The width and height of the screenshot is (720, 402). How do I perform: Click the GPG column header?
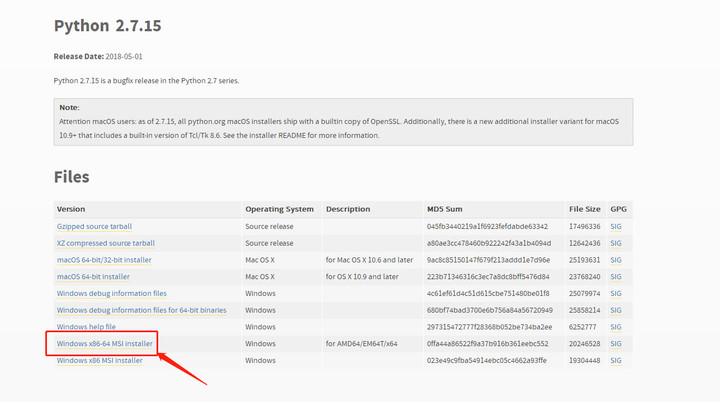point(618,209)
